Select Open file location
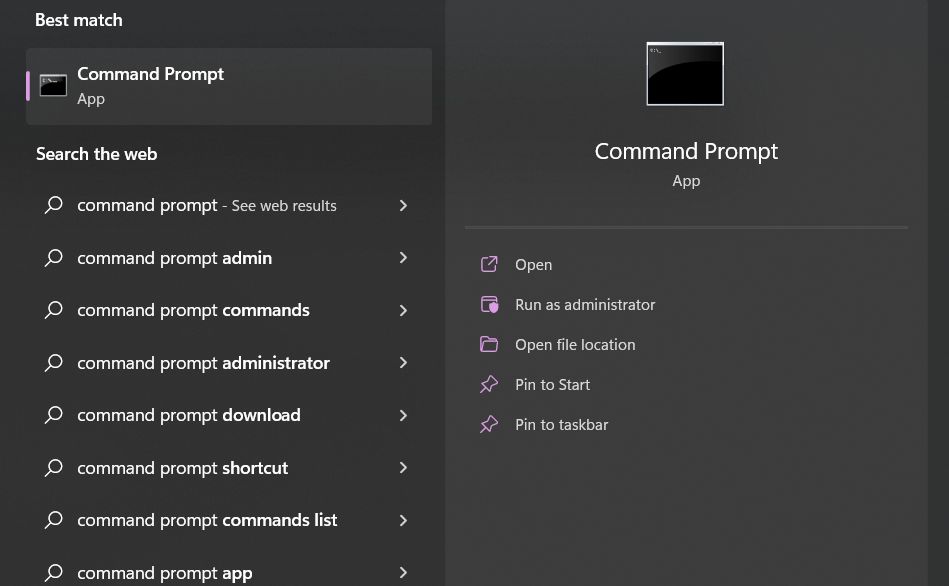The height and width of the screenshot is (586, 949). pos(575,344)
